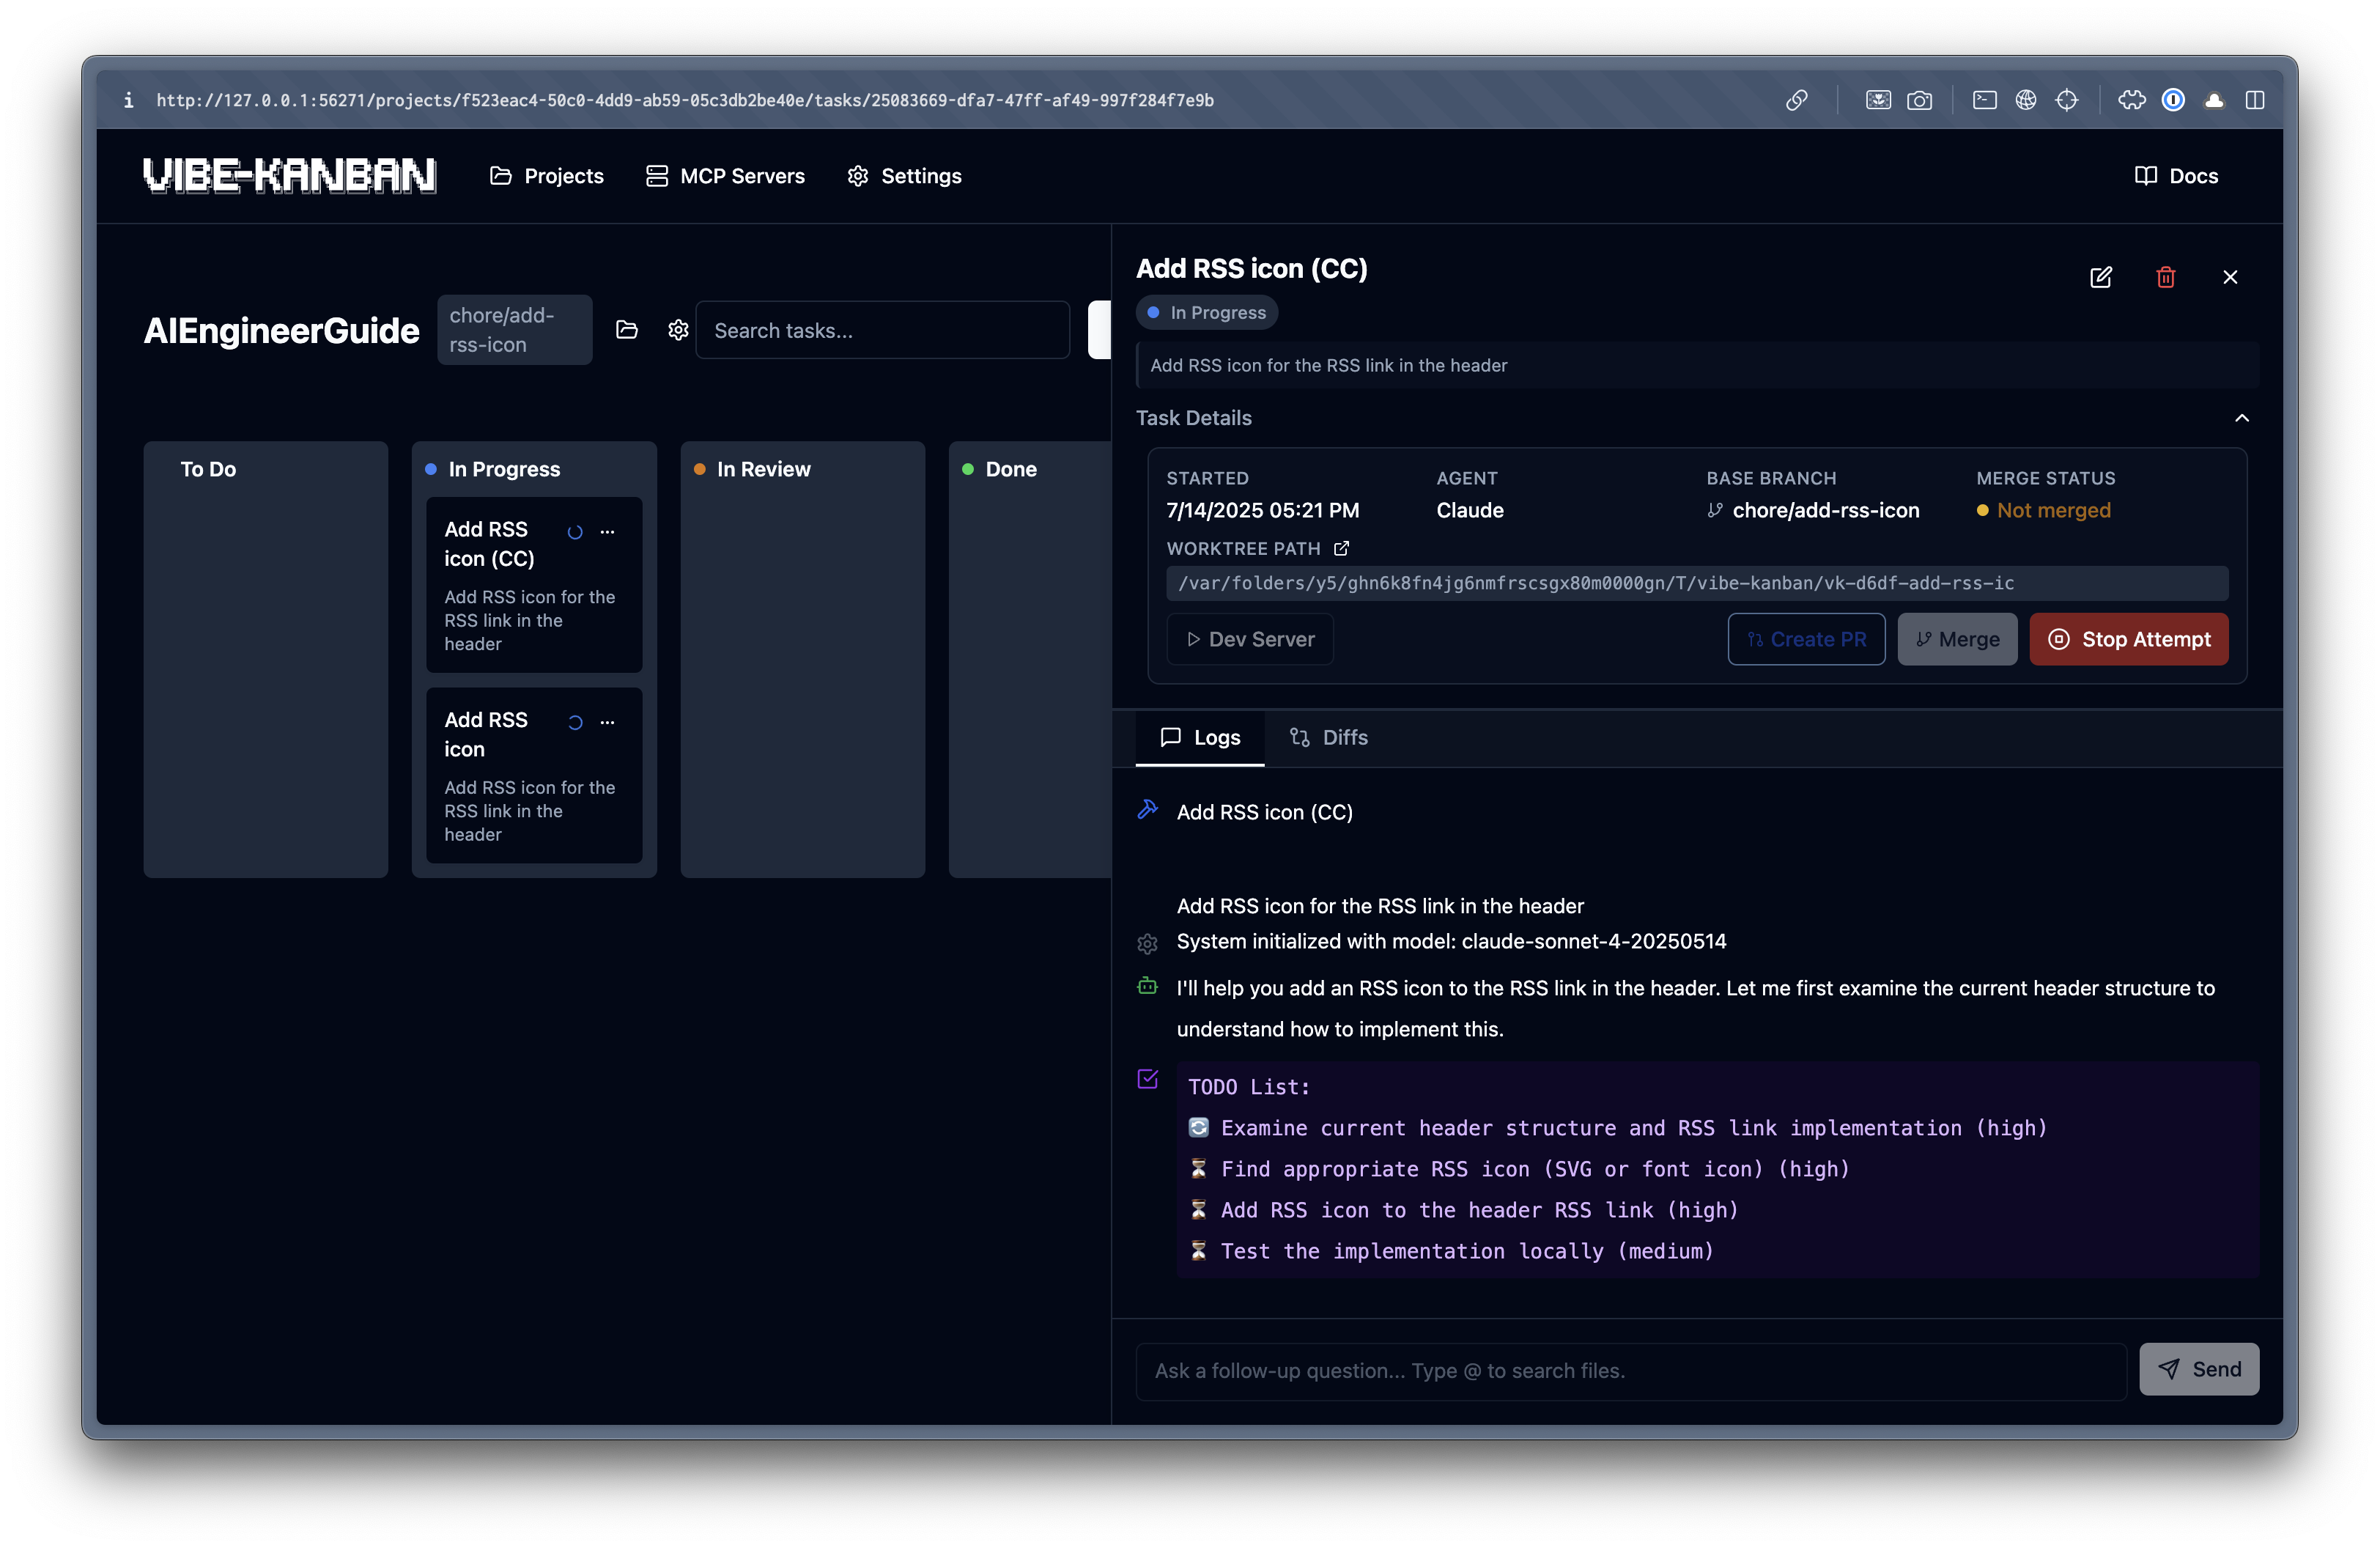Open the Add RSS icon (CC) task card
2380x1548 pixels.
(x=534, y=585)
